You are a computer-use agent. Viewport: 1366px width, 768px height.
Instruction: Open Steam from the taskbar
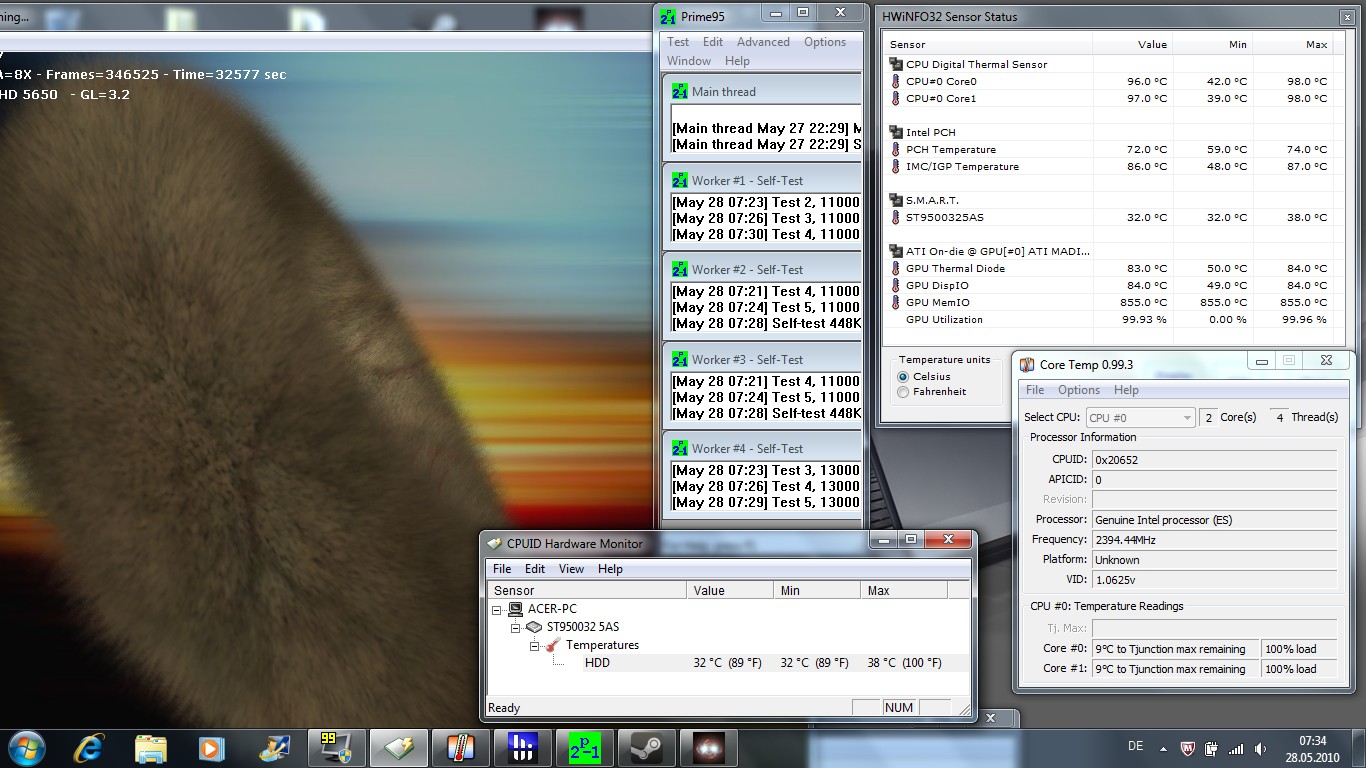[x=646, y=748]
